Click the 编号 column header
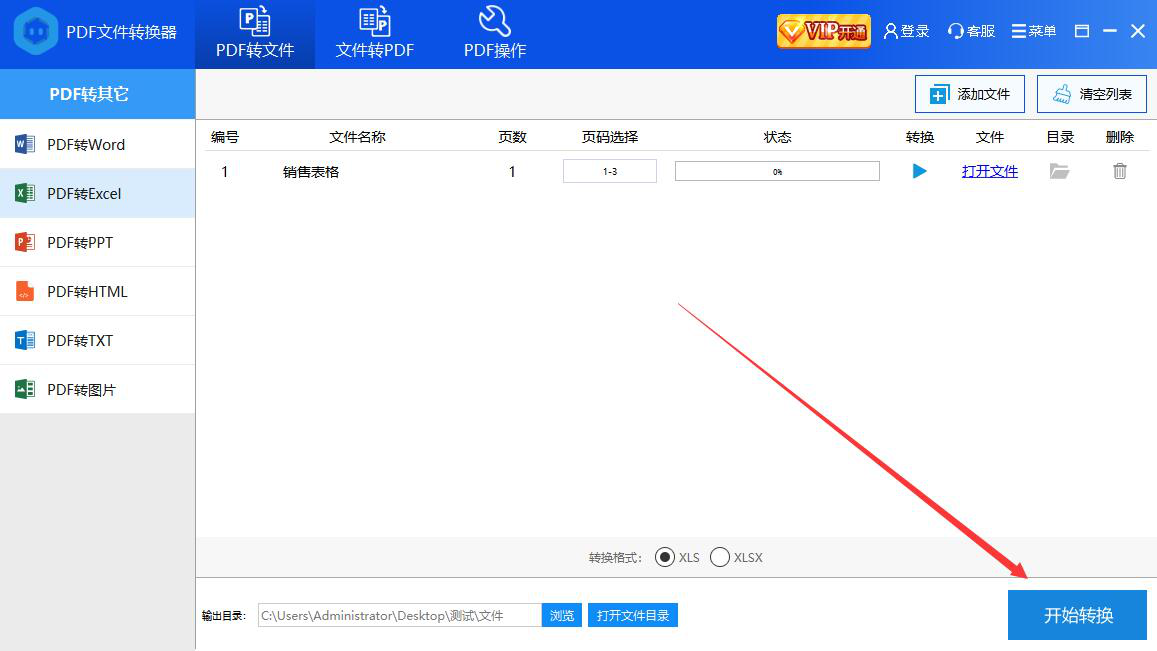 click(x=224, y=137)
